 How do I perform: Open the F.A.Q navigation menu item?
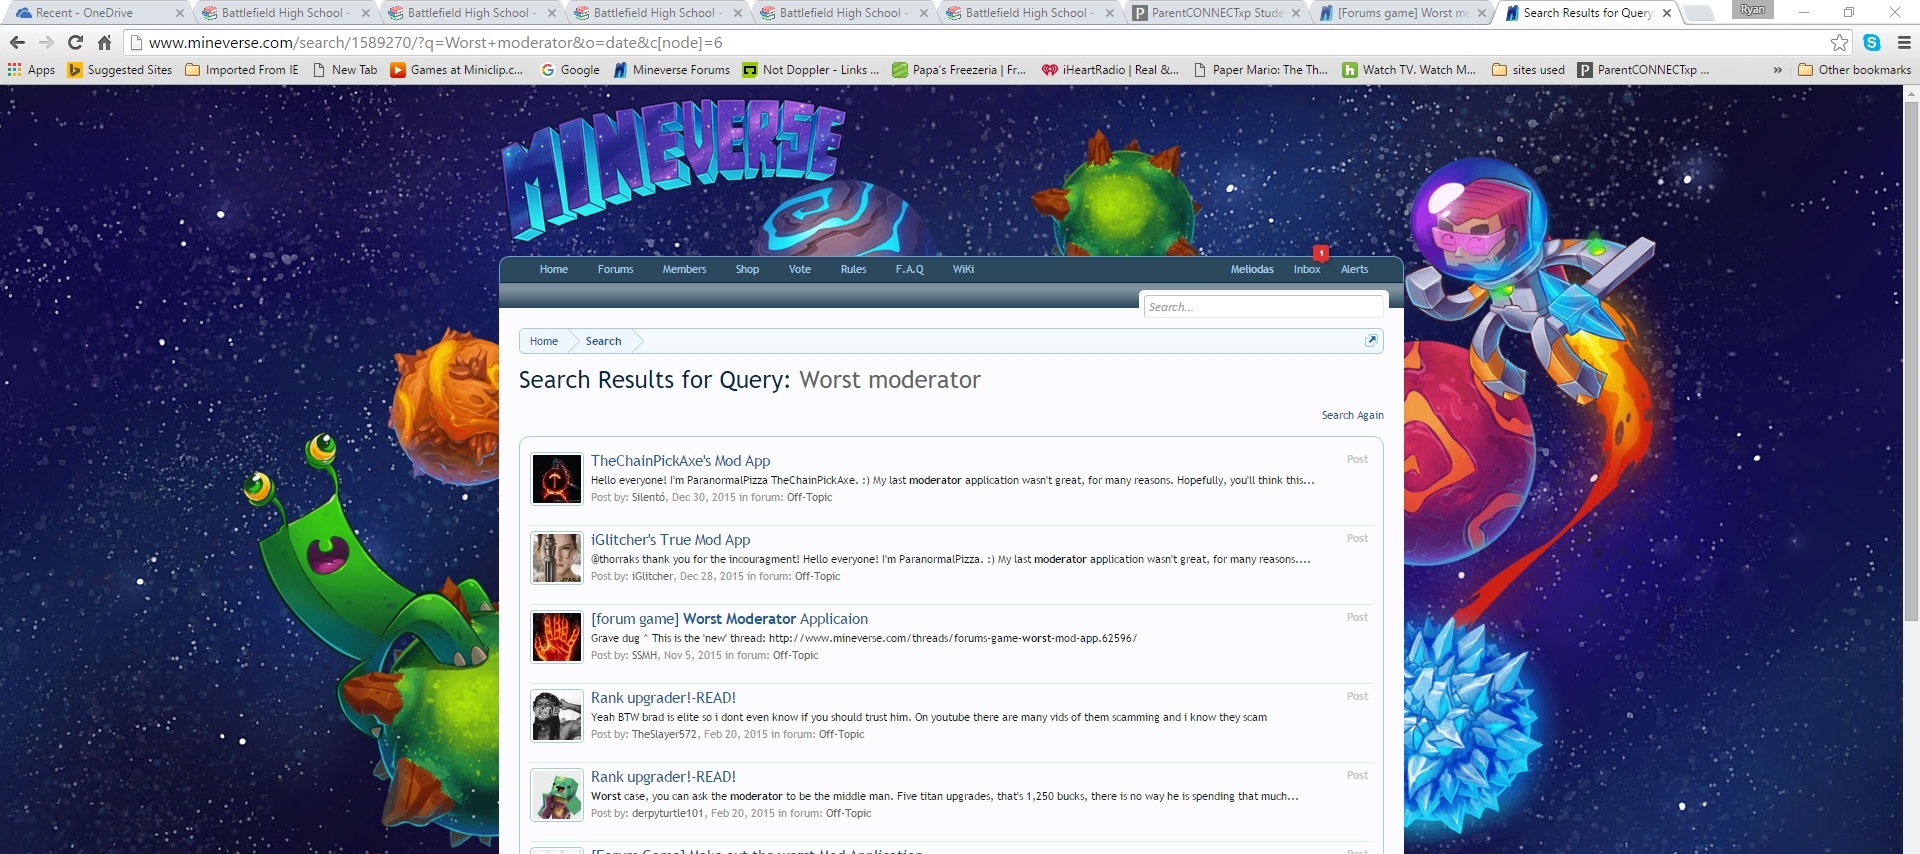[909, 269]
